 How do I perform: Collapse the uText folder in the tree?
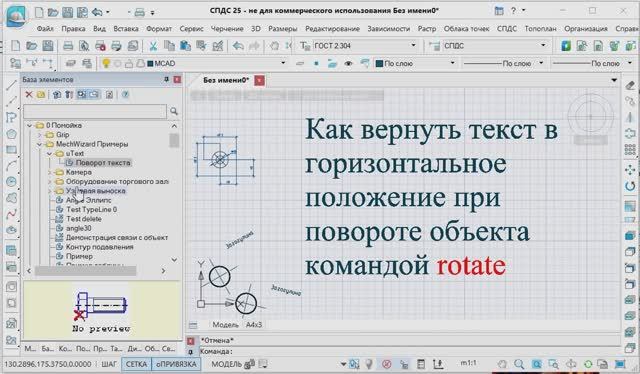(49, 154)
